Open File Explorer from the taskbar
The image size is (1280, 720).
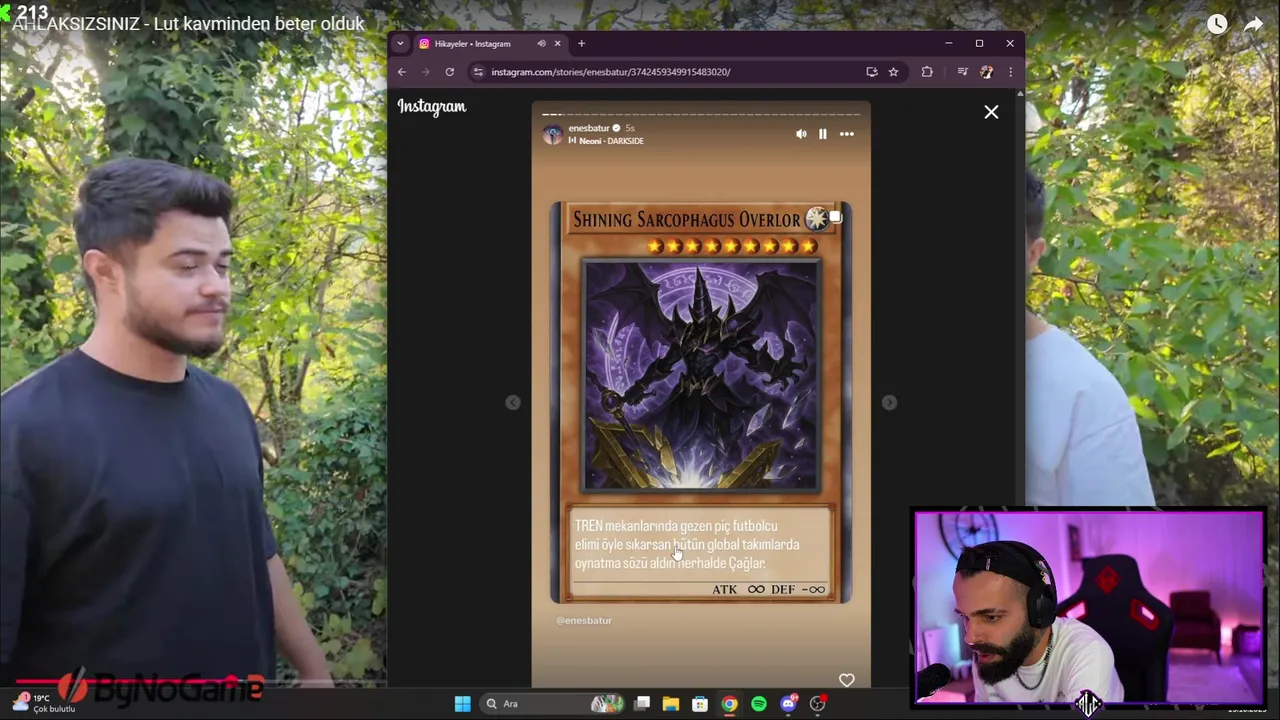671,704
